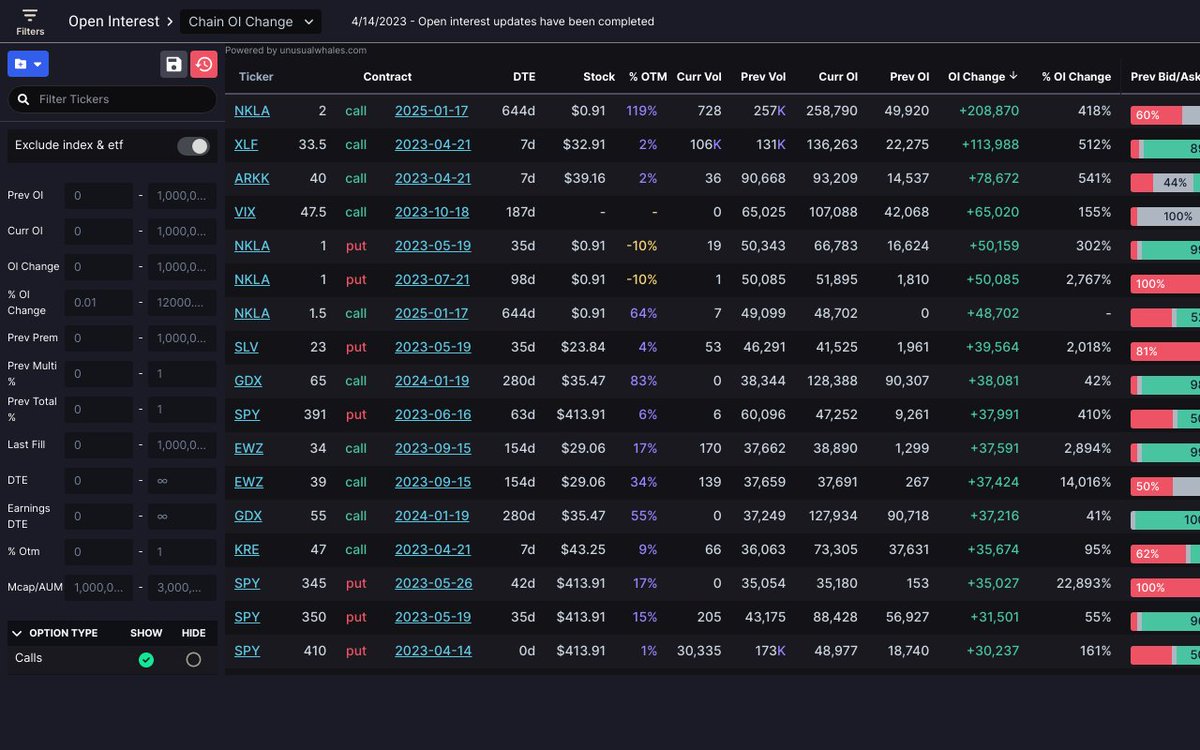Click the OPTION TYPE collapse chevron
Viewport: 1200px width, 750px height.
[x=17, y=633]
